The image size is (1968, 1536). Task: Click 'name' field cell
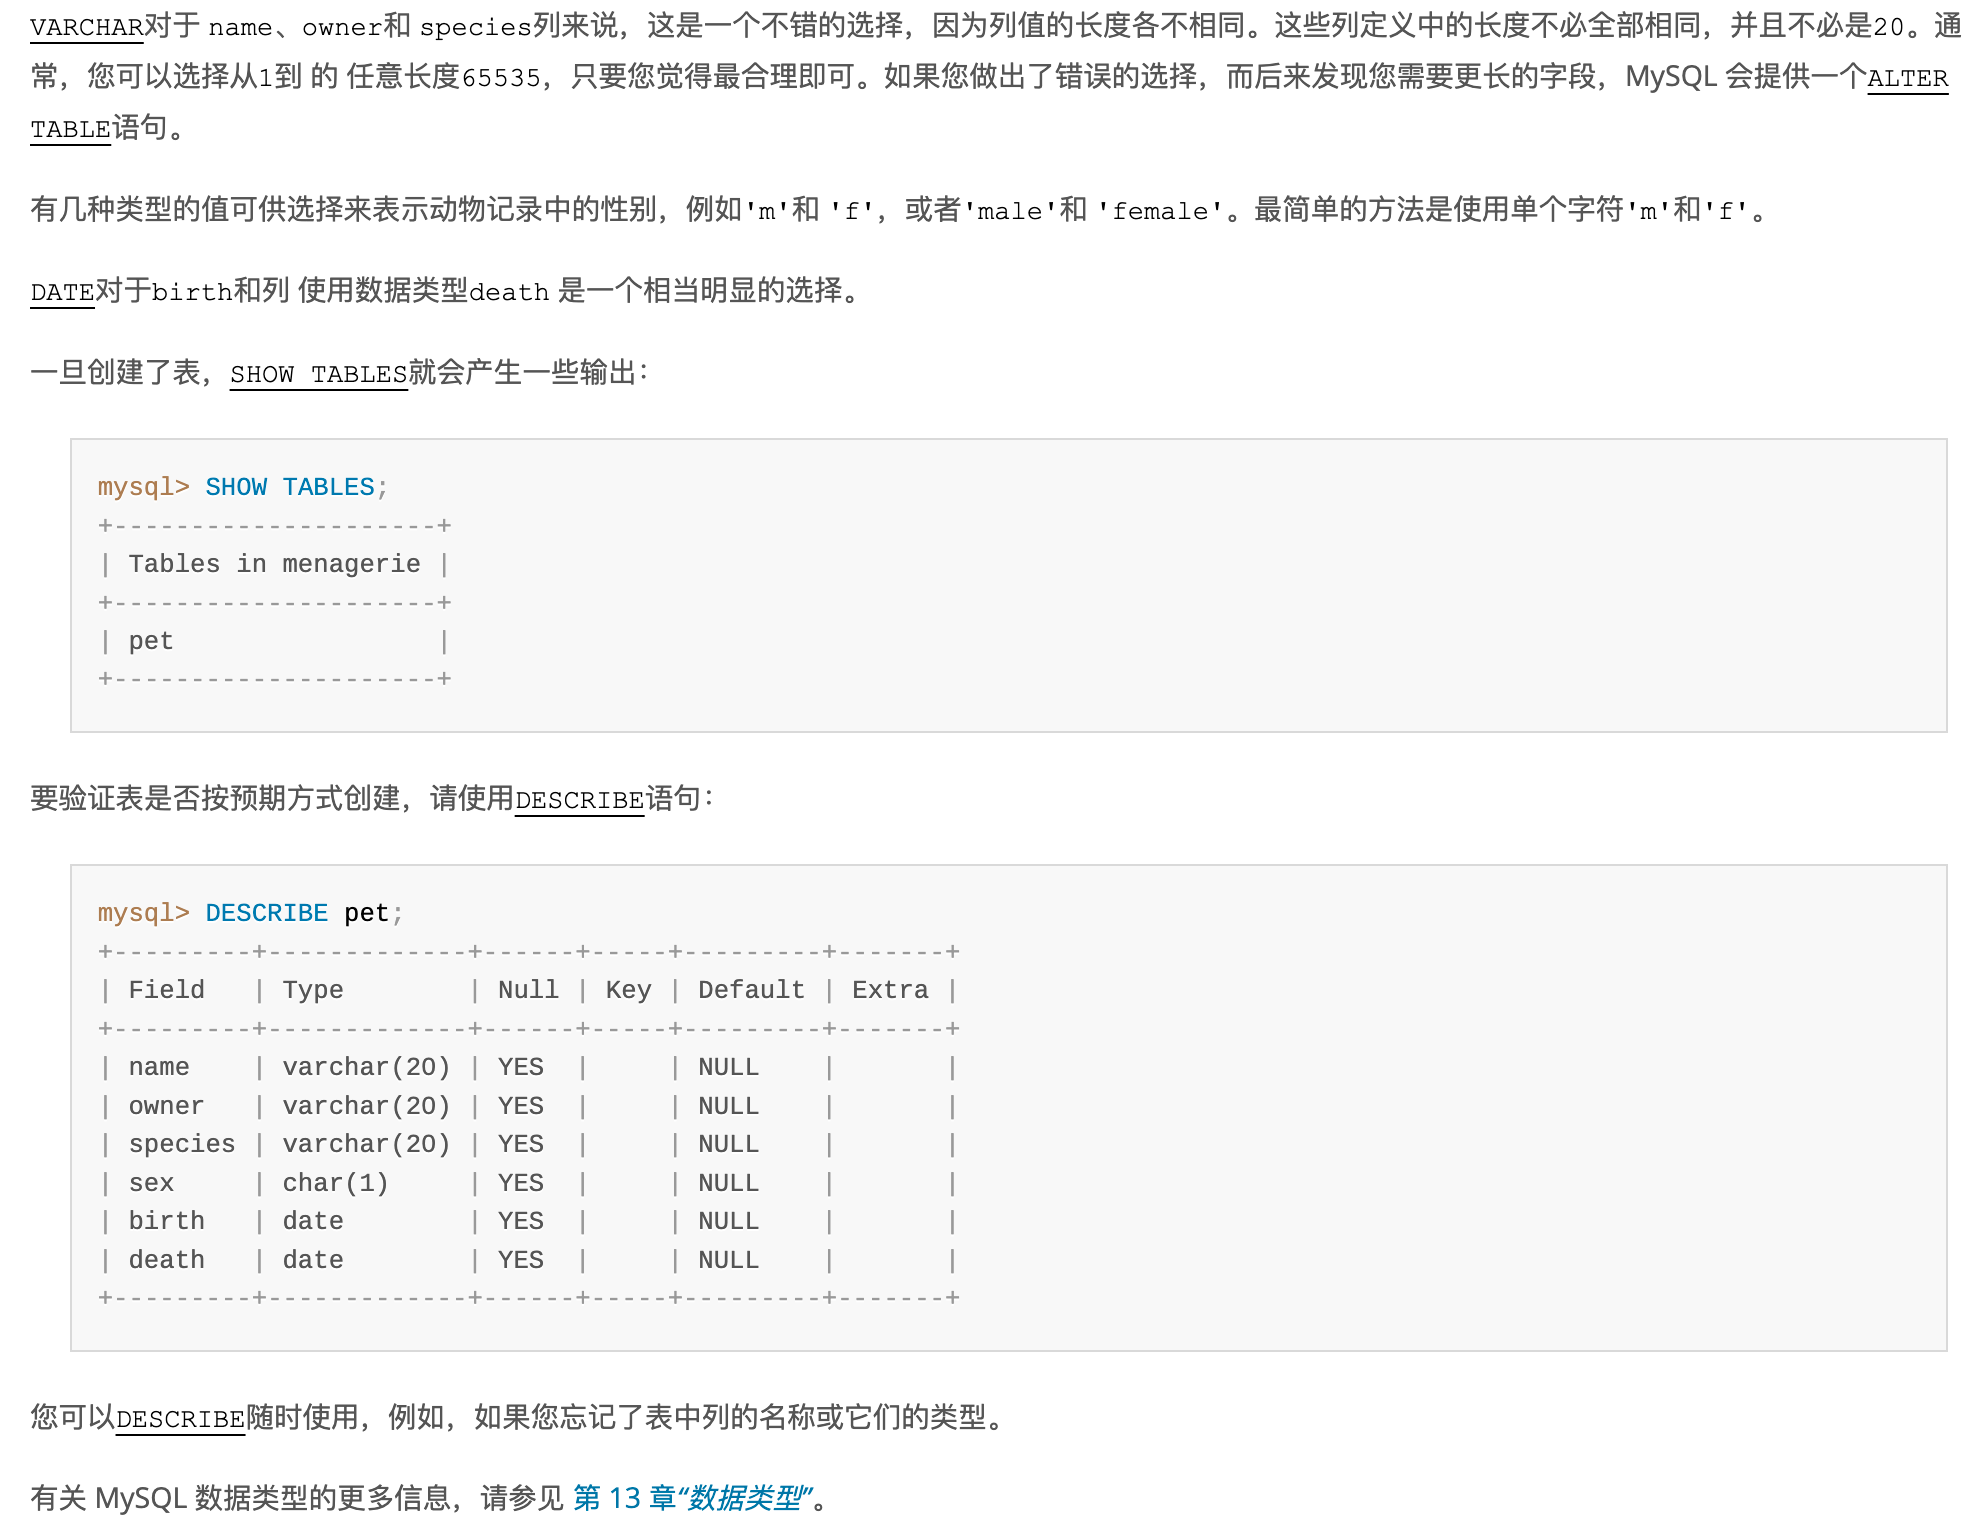tap(159, 1067)
